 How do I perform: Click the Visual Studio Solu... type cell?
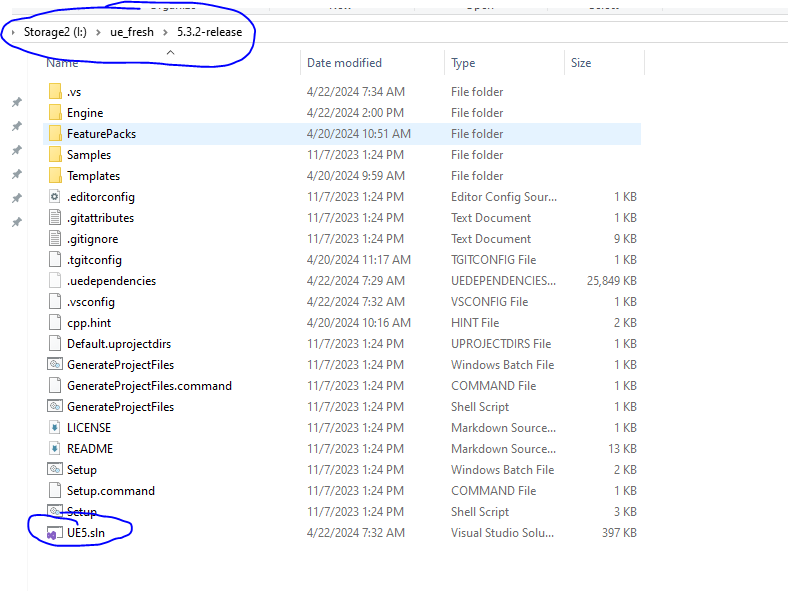pyautogui.click(x=502, y=533)
